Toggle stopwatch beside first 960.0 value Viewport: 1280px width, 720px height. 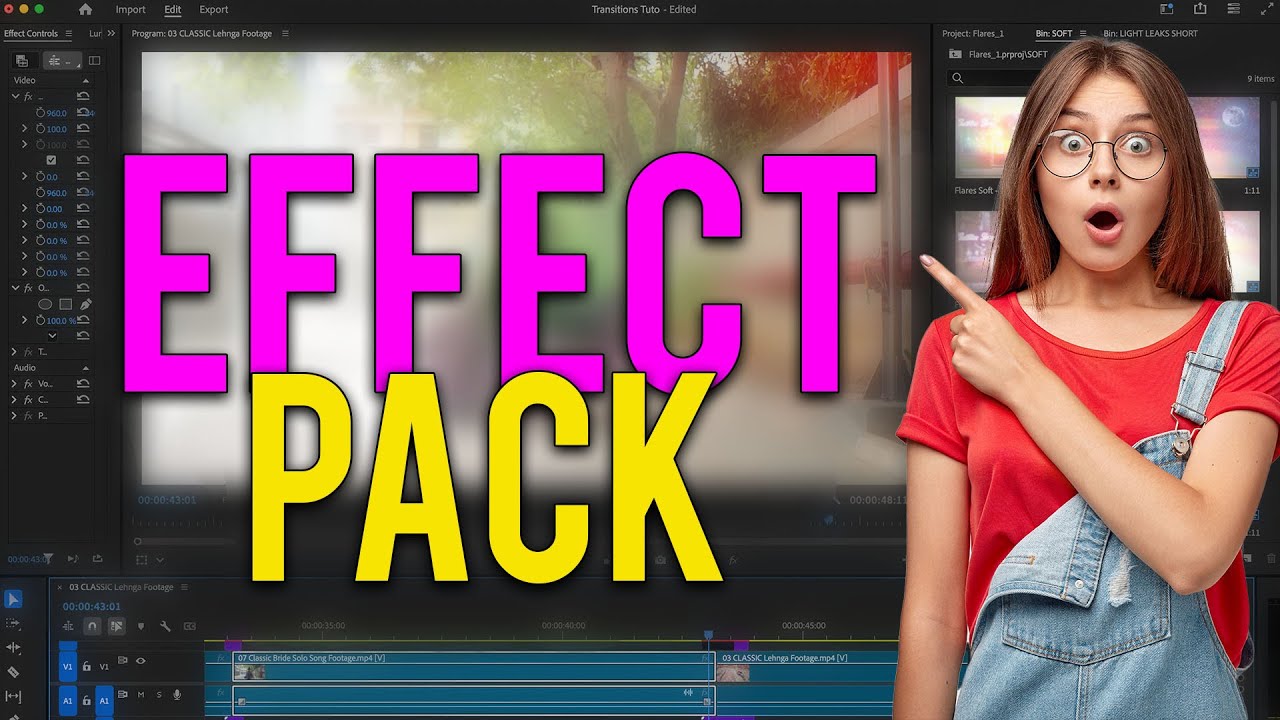(41, 113)
